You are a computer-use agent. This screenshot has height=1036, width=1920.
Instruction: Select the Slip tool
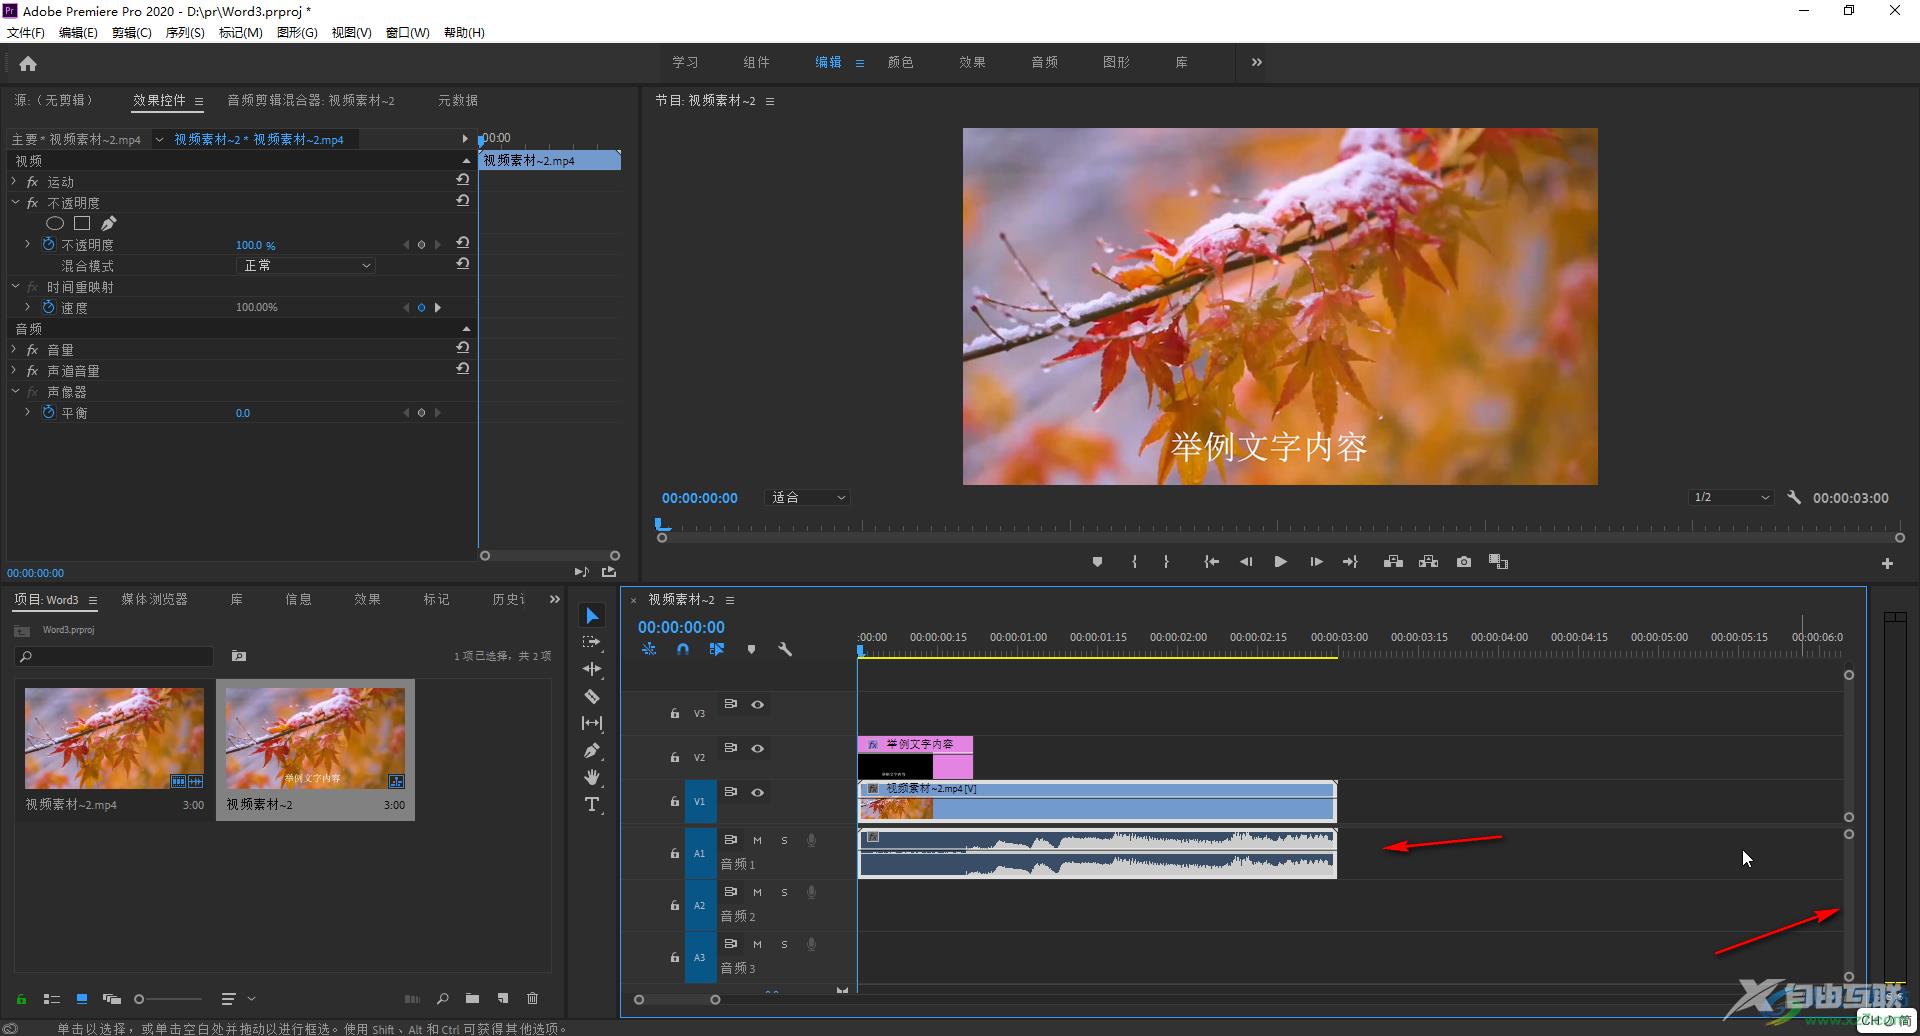click(592, 723)
